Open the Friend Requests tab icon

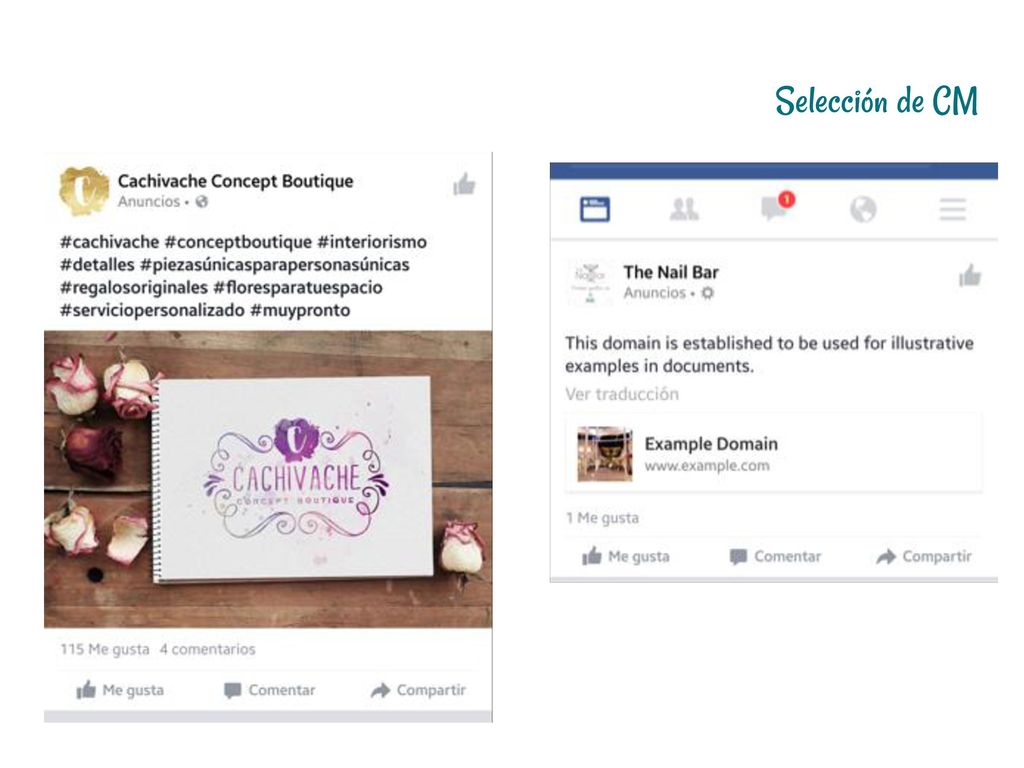point(684,210)
